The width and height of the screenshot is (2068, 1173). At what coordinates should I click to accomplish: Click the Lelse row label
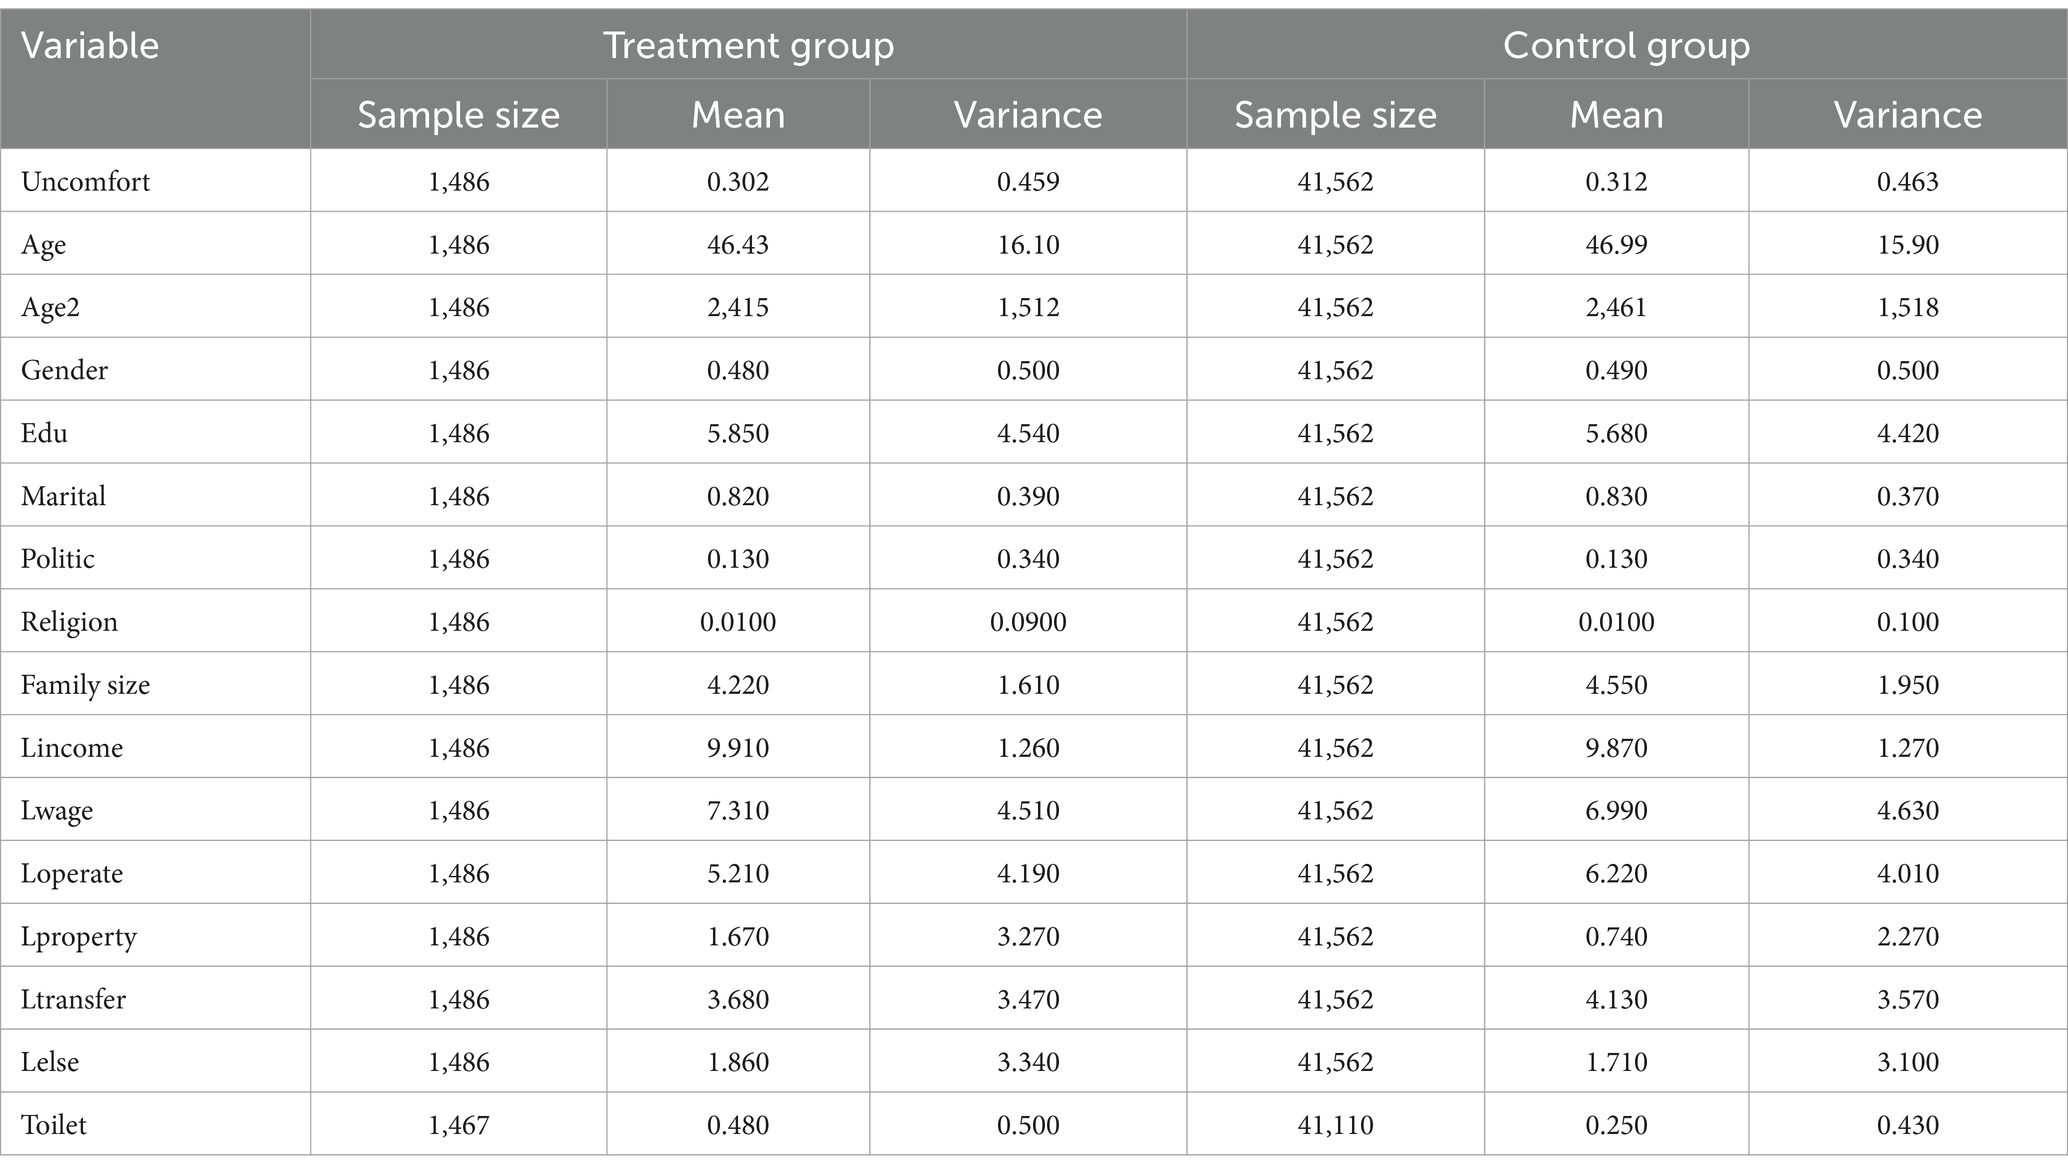tap(50, 1062)
